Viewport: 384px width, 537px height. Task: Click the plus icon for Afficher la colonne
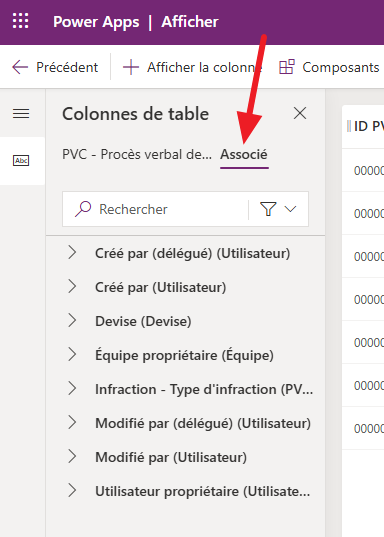[131, 67]
